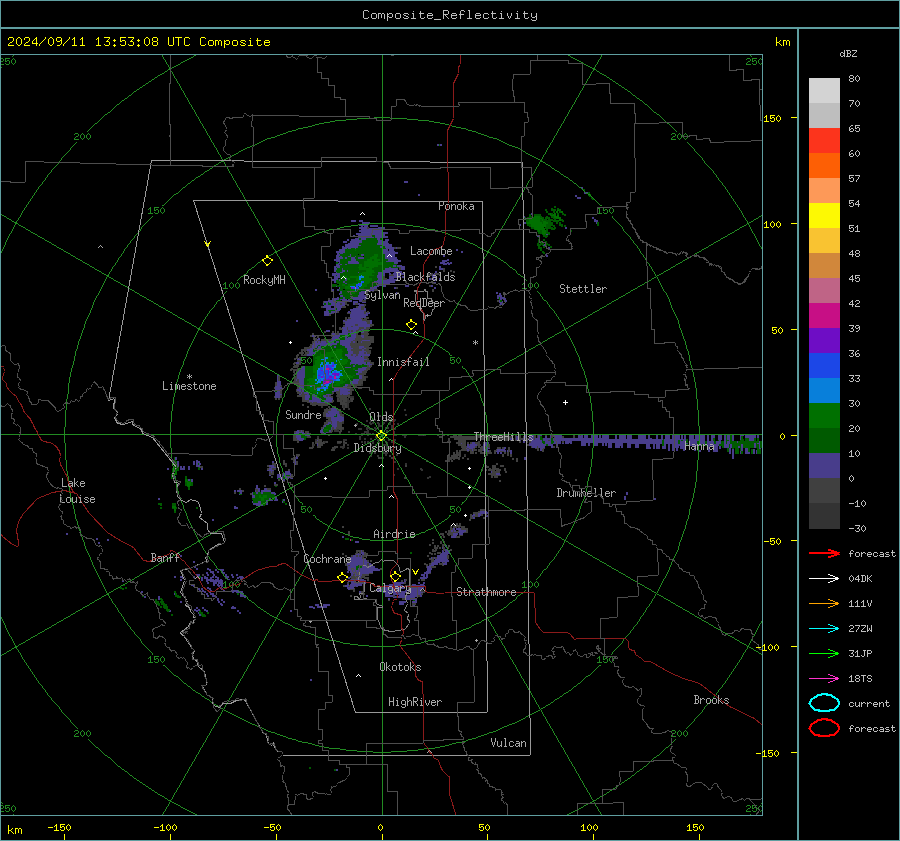Click the Sundre label
This screenshot has height=841, width=900.
coord(303,414)
